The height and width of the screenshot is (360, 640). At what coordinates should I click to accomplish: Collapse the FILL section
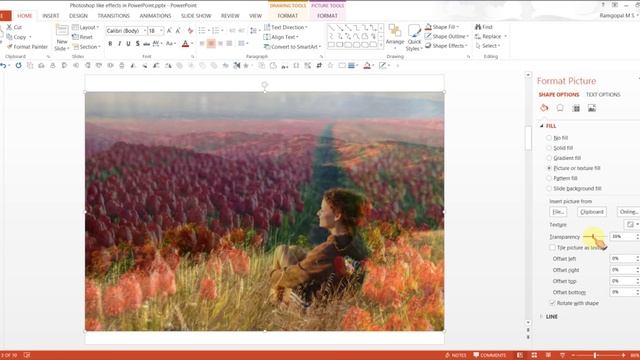[542, 126]
